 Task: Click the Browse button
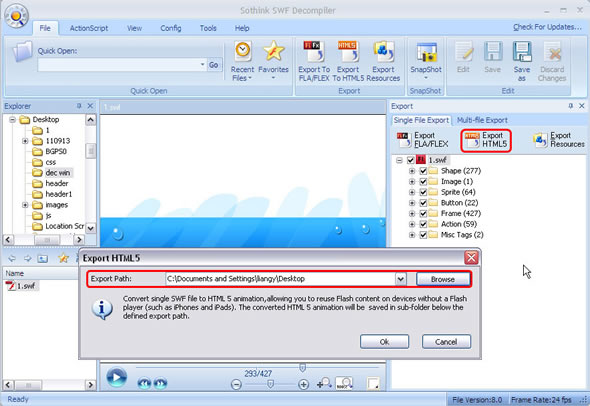[x=443, y=279]
